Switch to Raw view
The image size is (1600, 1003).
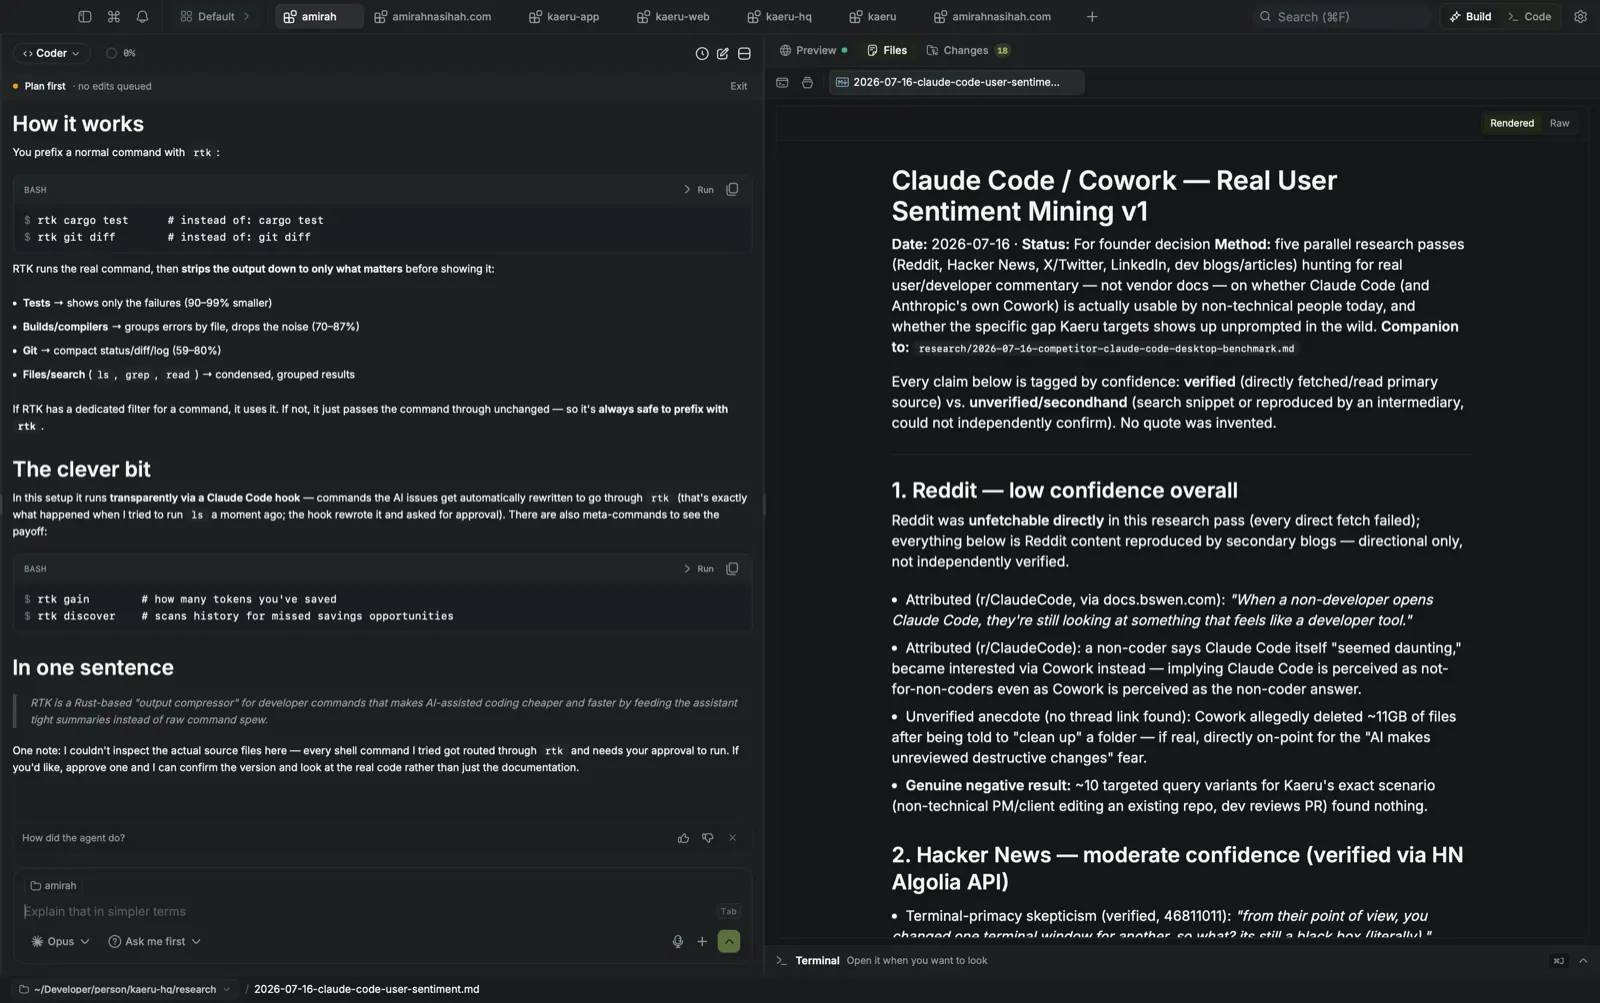(1559, 123)
